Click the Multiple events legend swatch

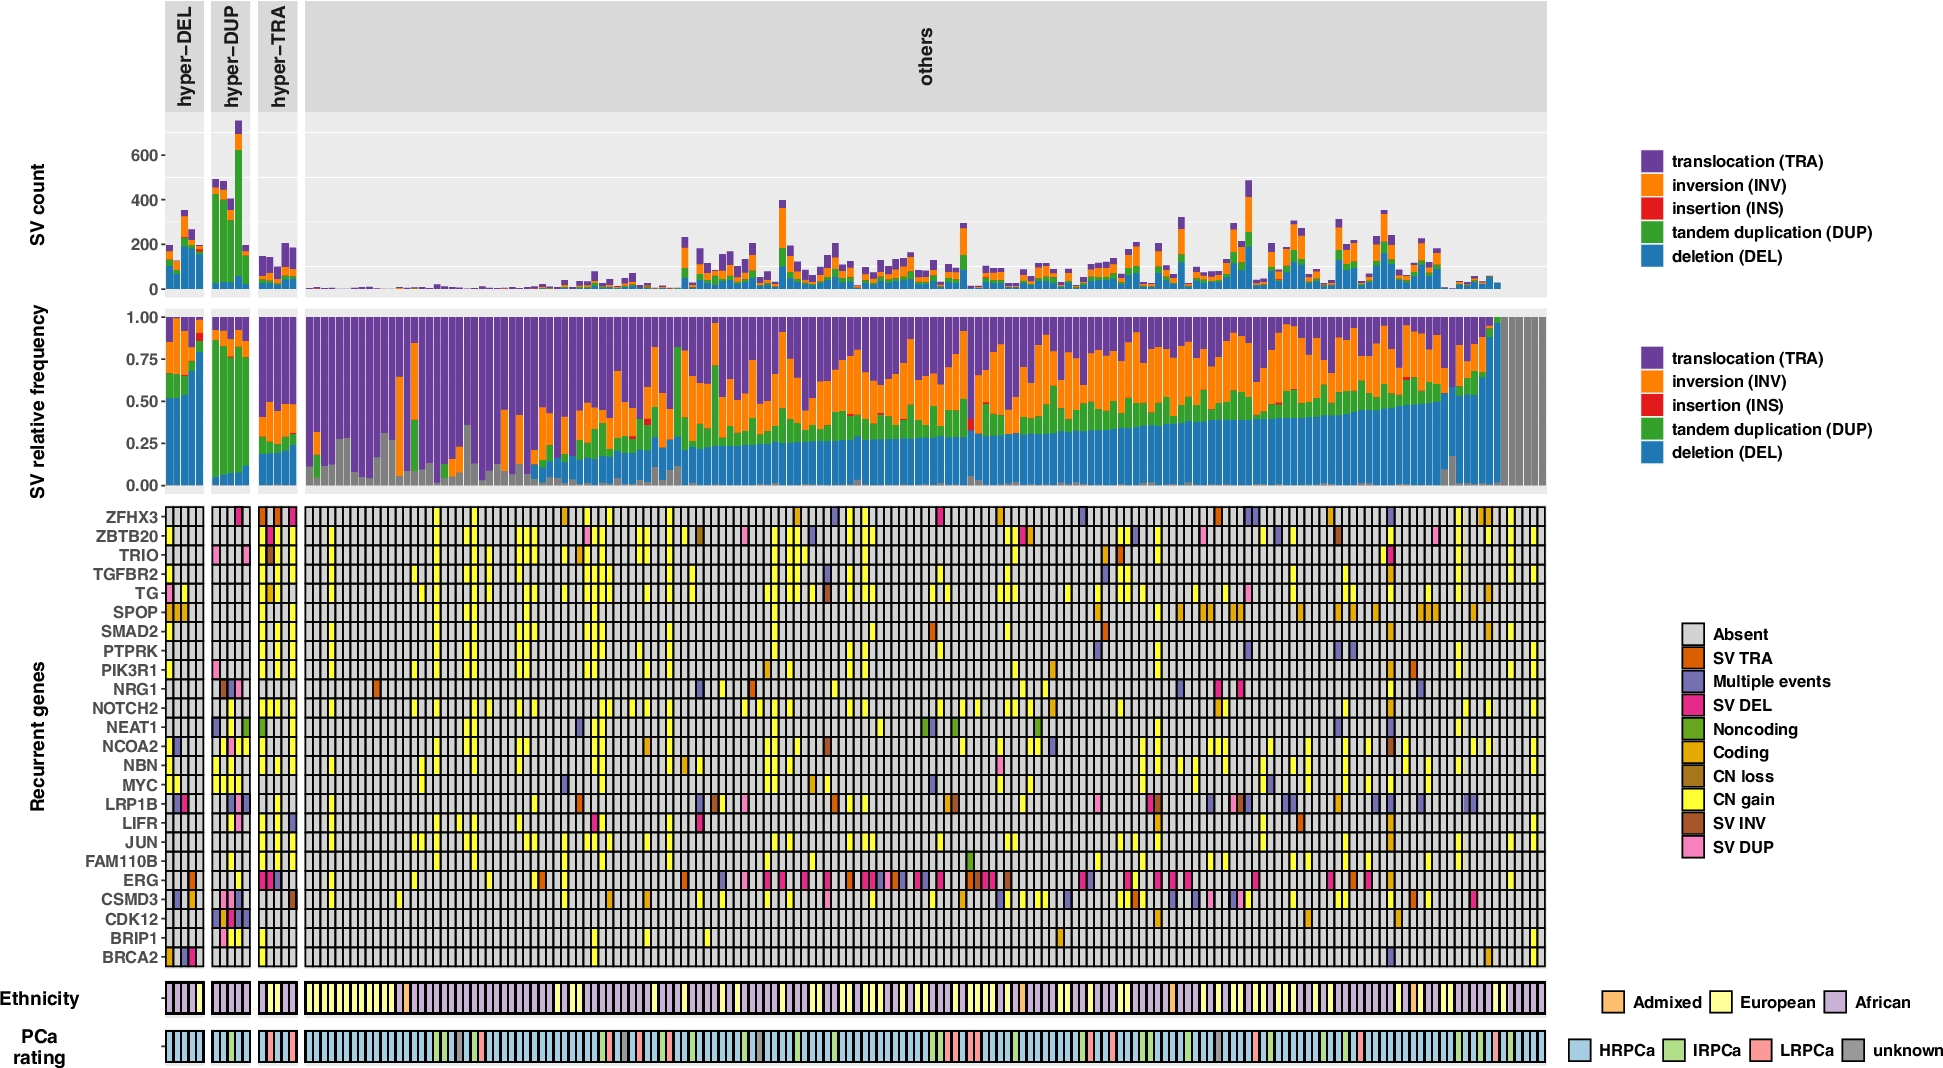(x=1693, y=681)
